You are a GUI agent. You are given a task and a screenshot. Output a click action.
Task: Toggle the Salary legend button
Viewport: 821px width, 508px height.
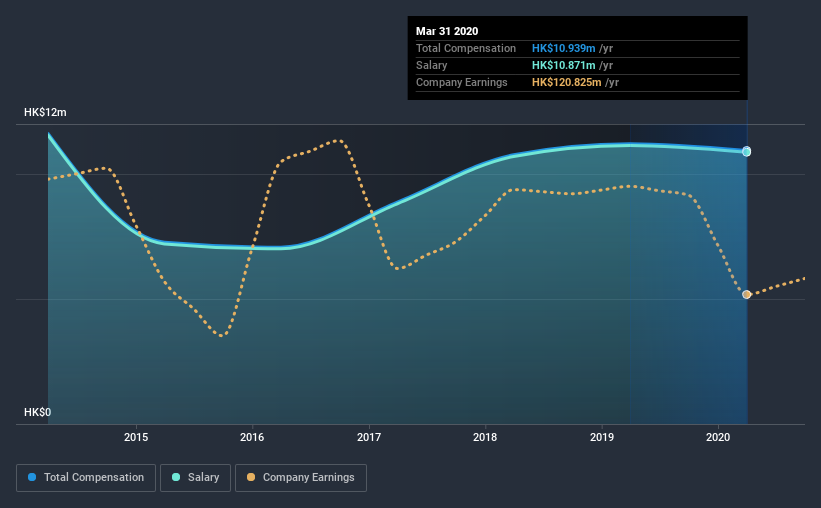tap(195, 478)
